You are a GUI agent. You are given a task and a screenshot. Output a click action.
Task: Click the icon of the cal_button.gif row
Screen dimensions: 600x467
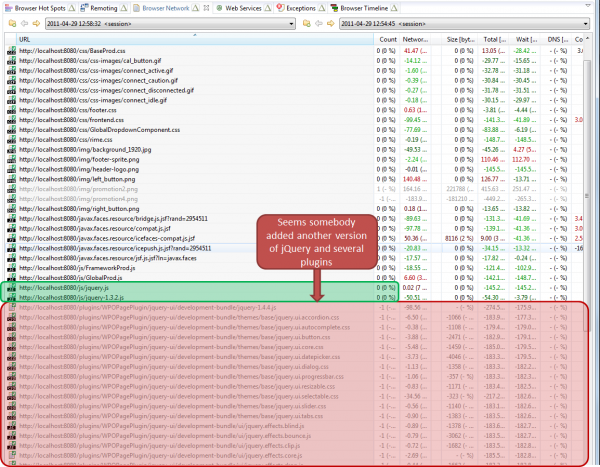pyautogui.click(x=11, y=60)
